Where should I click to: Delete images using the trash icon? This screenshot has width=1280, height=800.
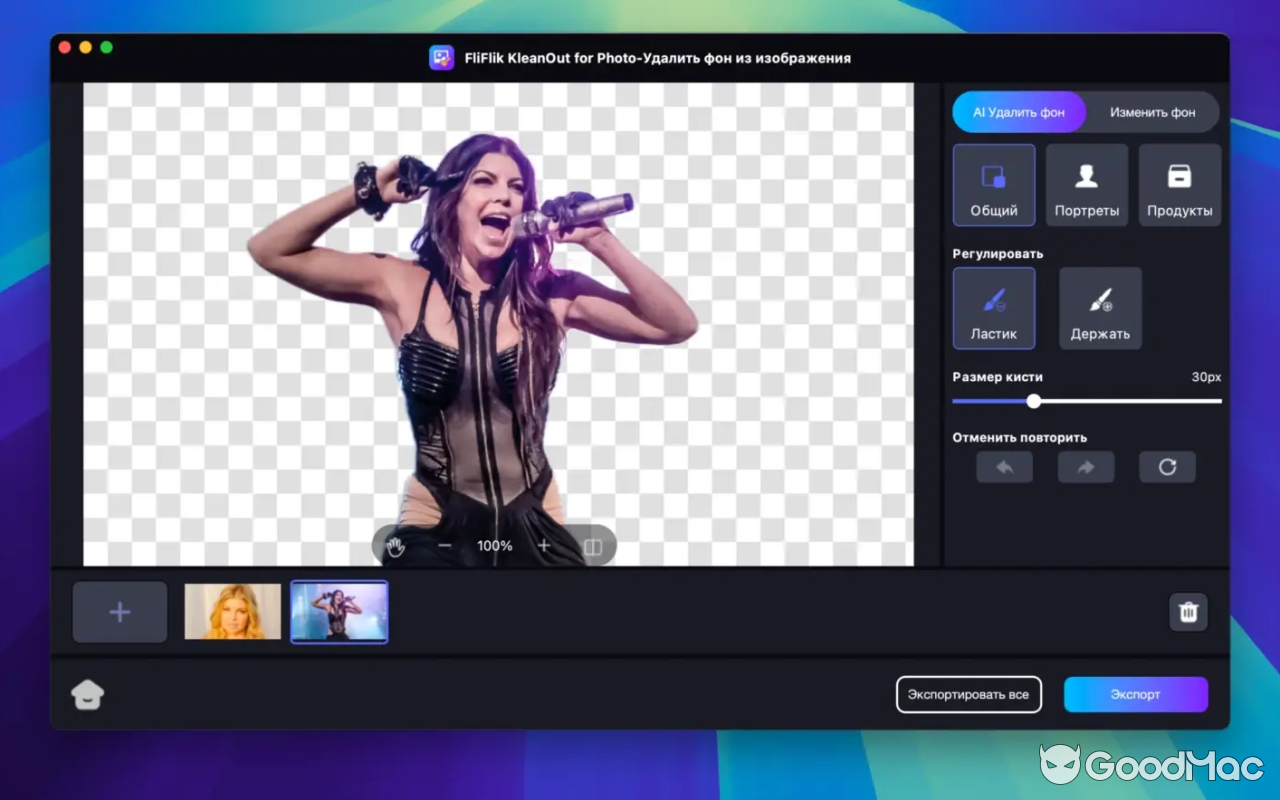tap(1188, 612)
